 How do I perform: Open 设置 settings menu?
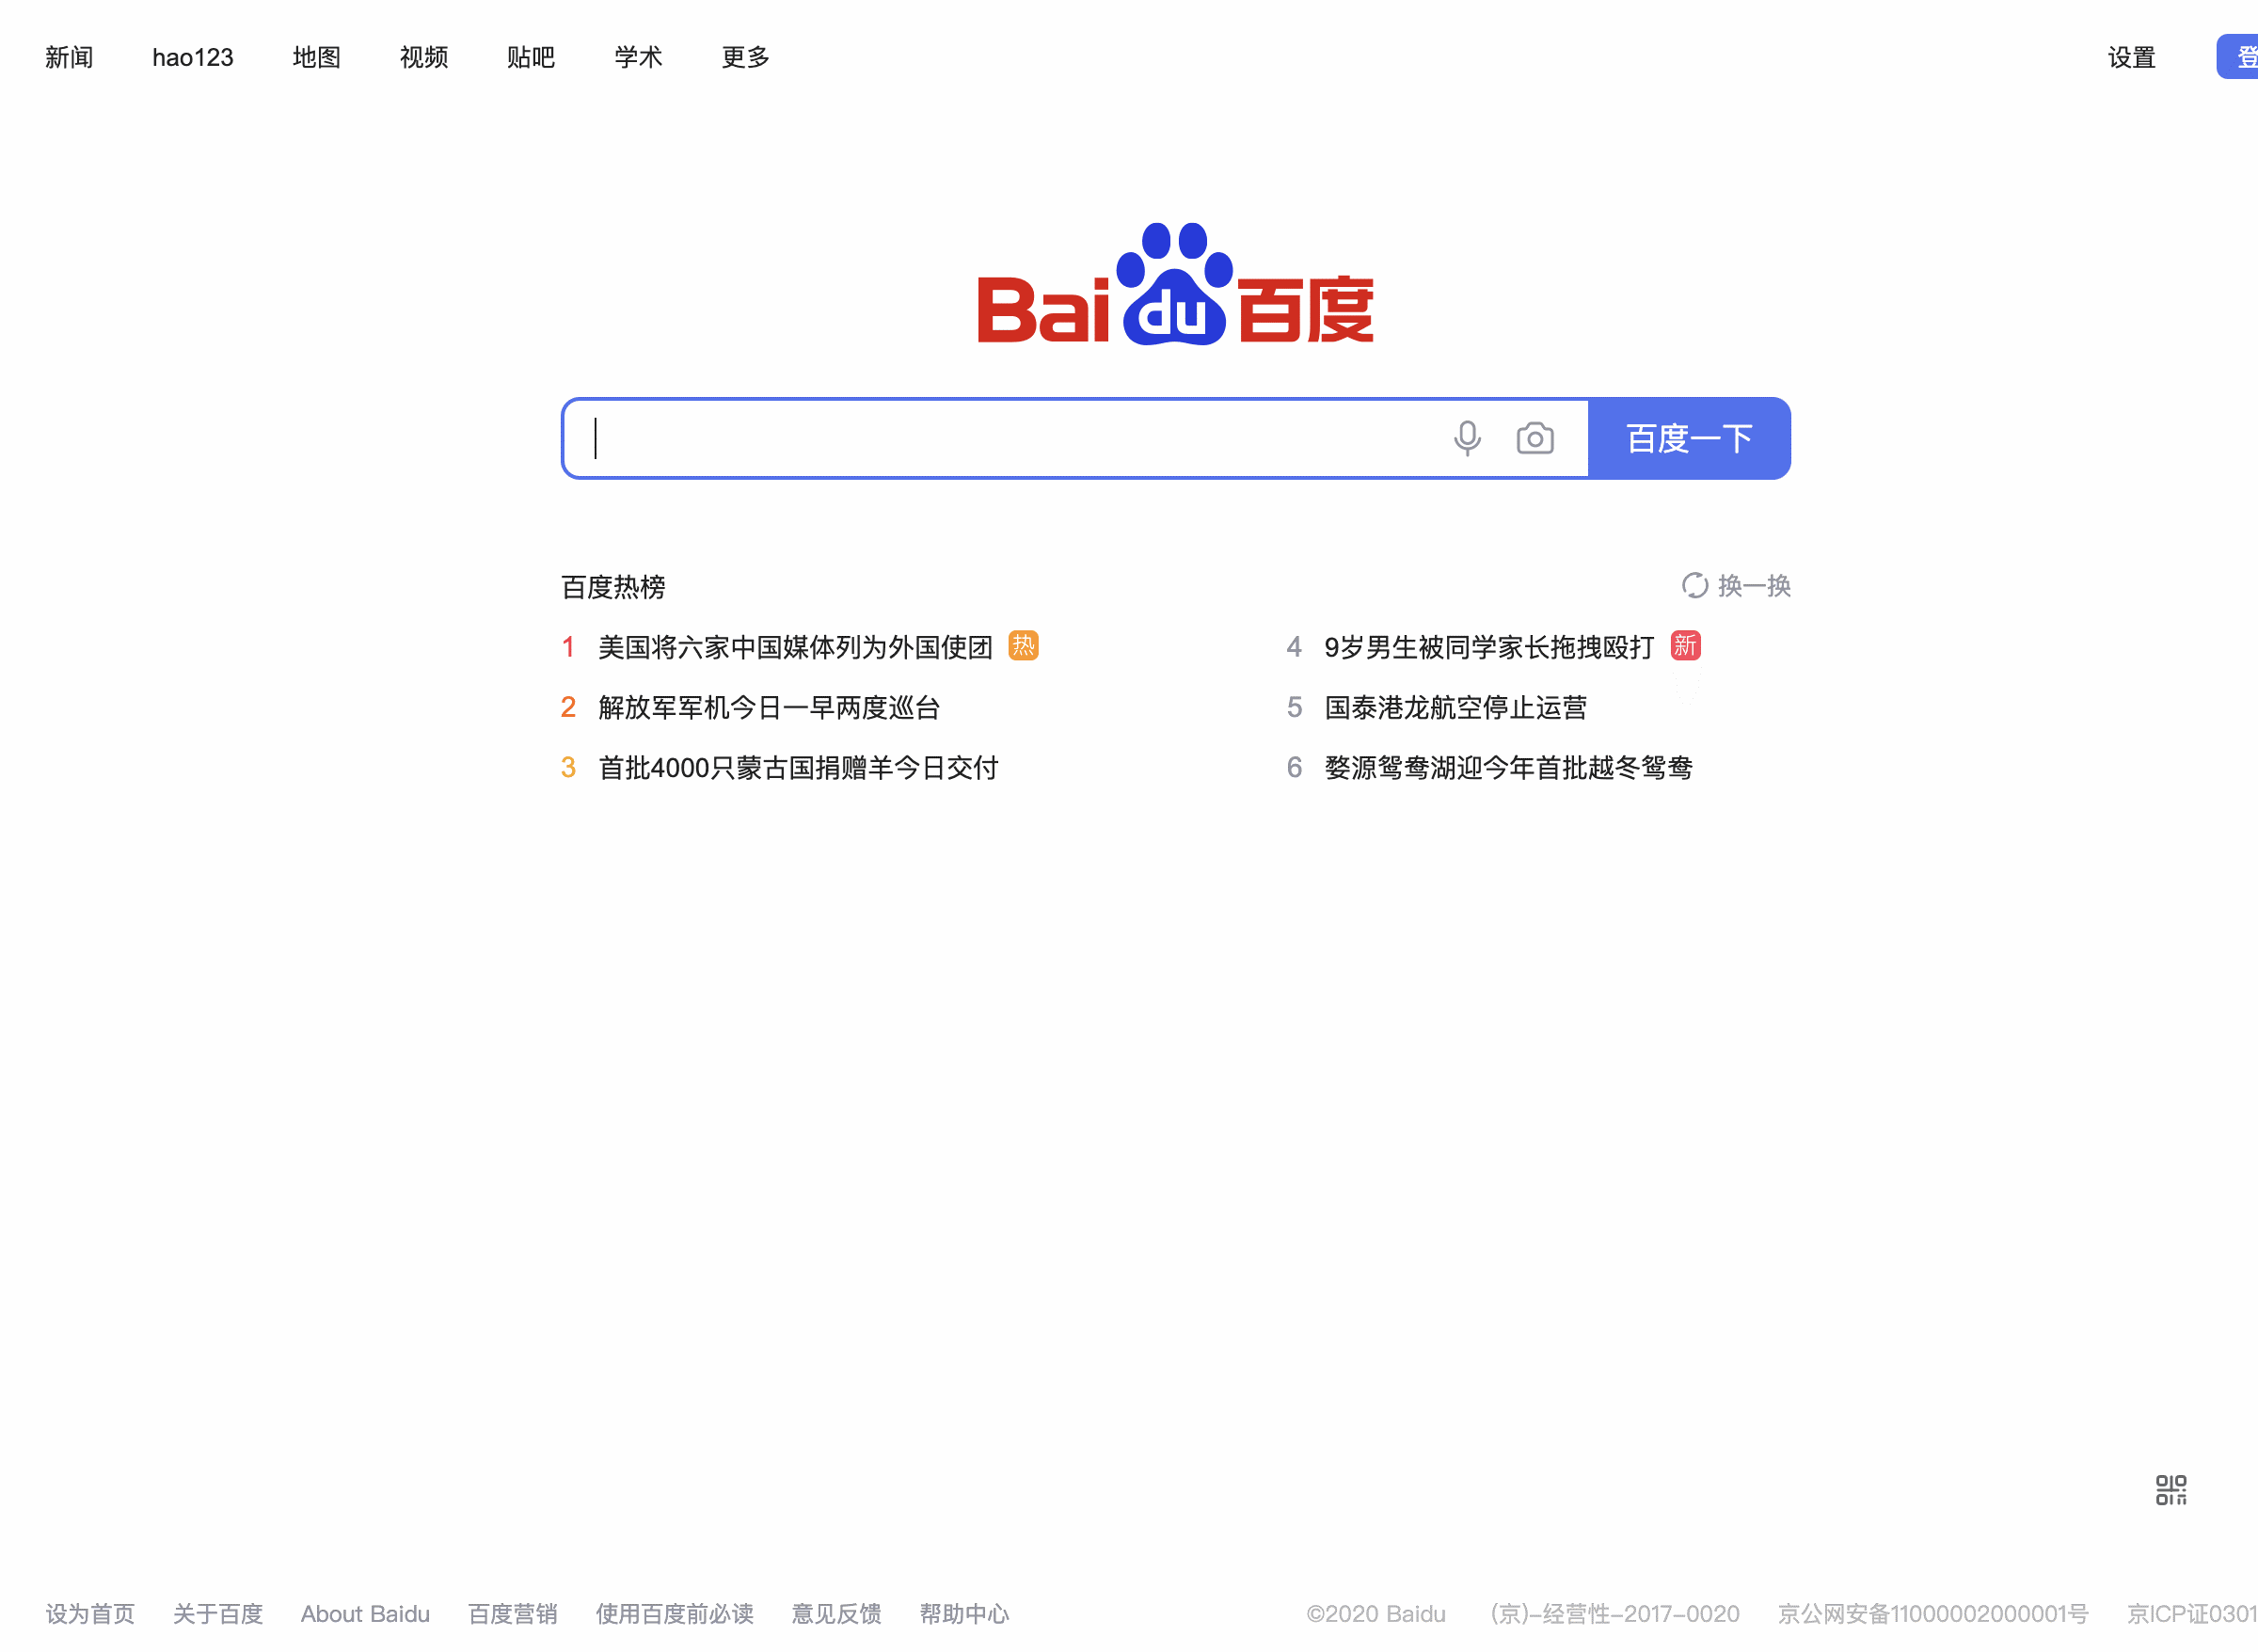pos(2131,57)
